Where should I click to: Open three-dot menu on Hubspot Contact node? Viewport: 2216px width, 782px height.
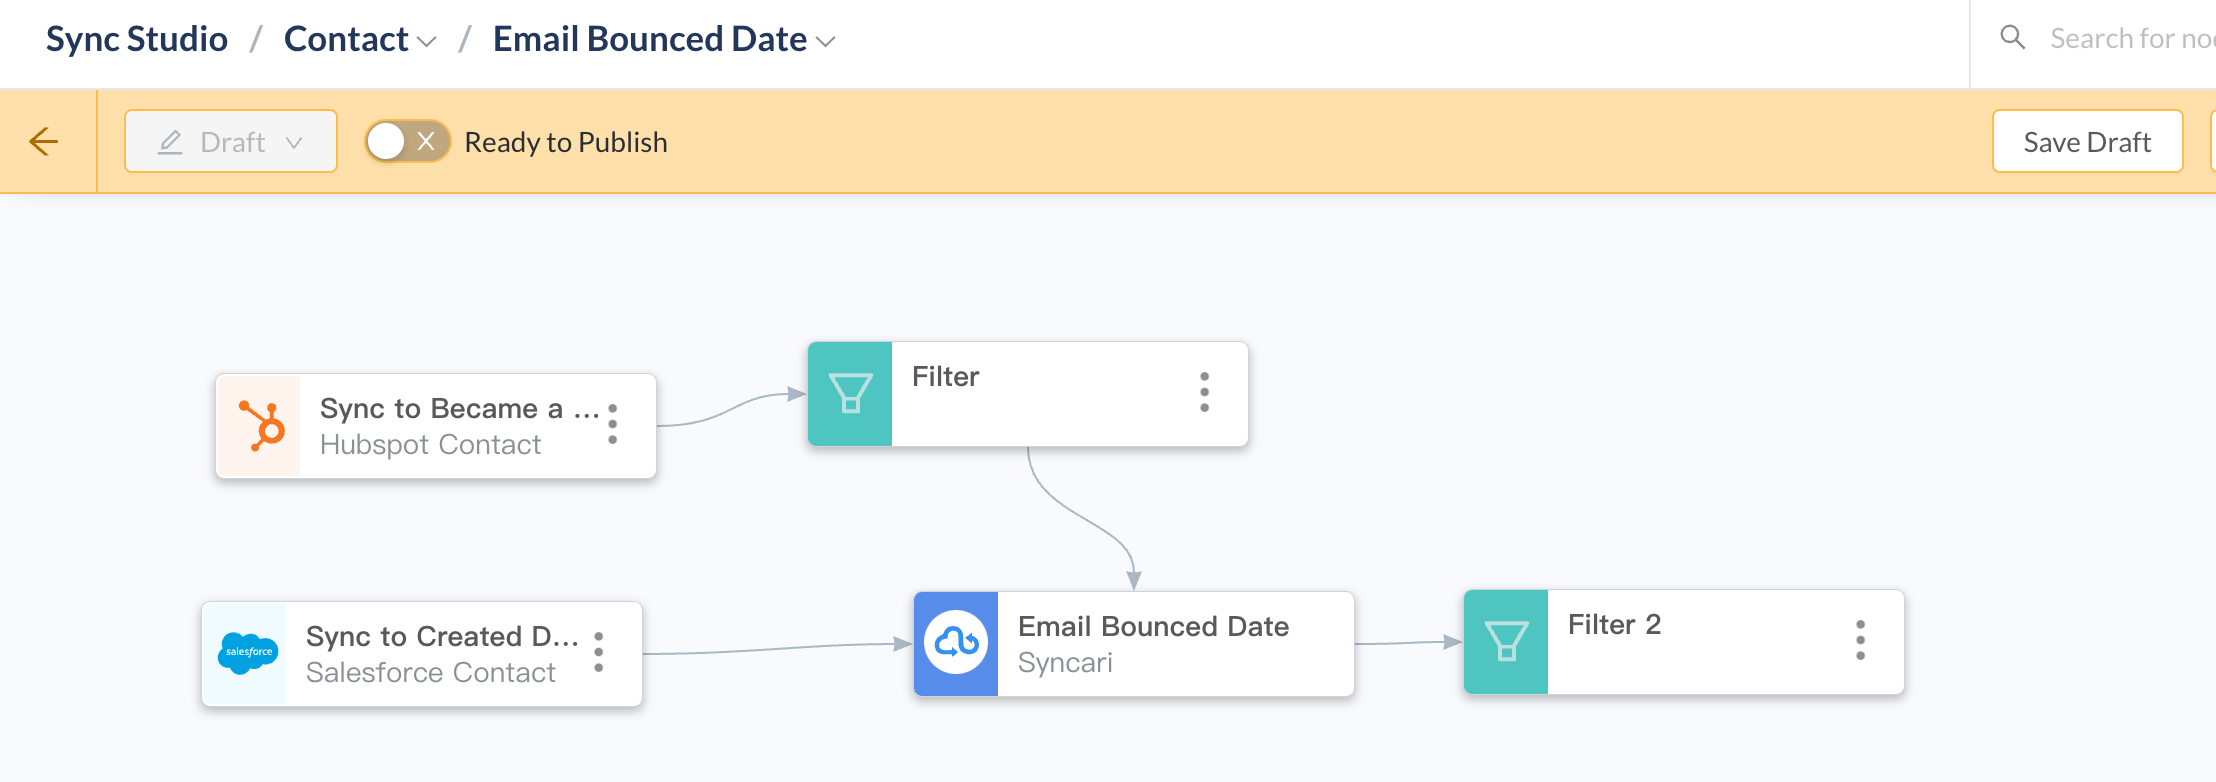pyautogui.click(x=612, y=424)
